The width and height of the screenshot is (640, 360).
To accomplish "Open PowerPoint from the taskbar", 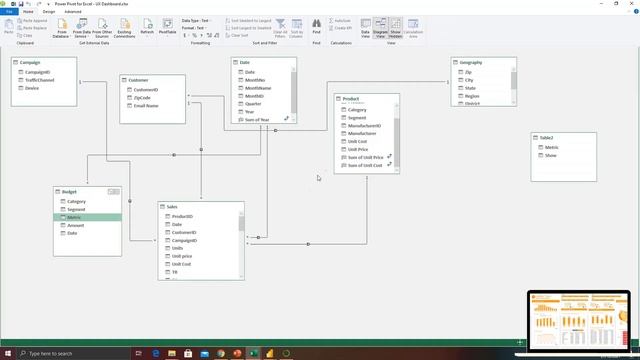I will click(237, 353).
